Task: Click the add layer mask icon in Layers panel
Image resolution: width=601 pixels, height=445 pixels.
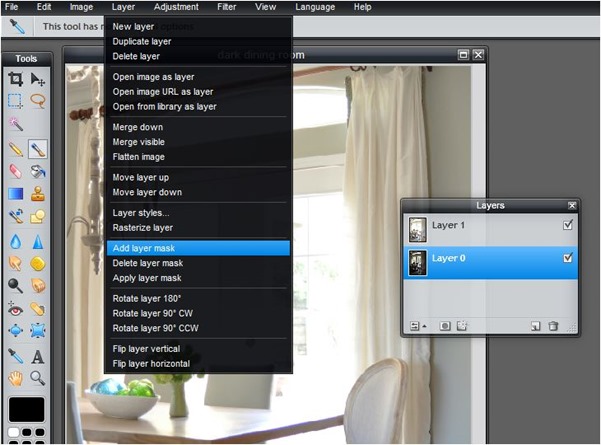Action: click(x=445, y=326)
